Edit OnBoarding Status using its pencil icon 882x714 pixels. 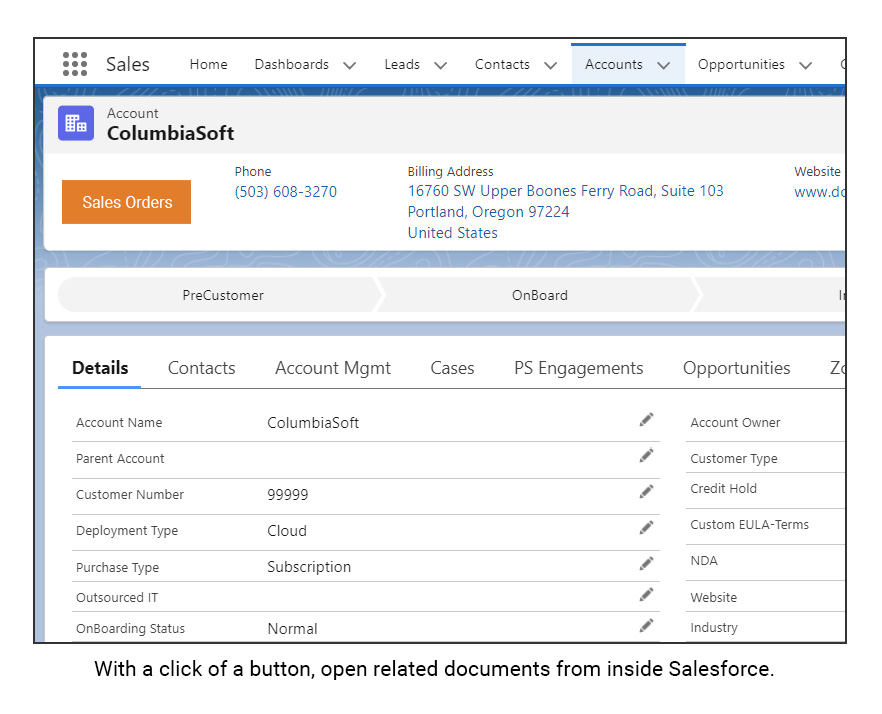tap(646, 625)
